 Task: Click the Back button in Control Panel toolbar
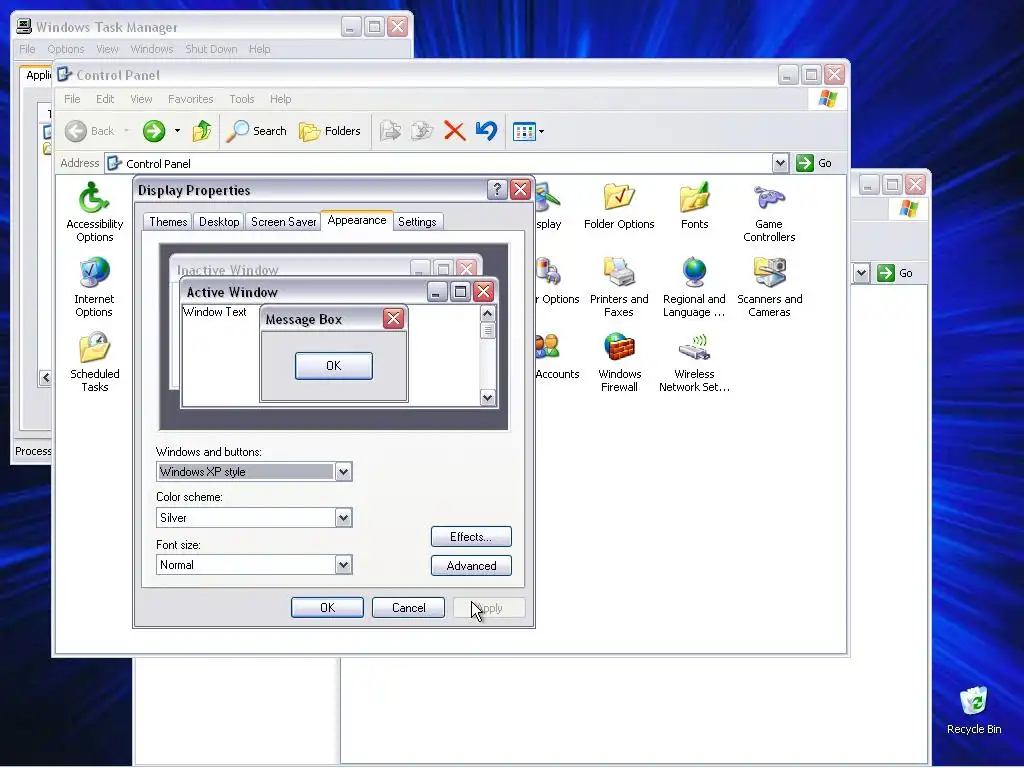90,131
